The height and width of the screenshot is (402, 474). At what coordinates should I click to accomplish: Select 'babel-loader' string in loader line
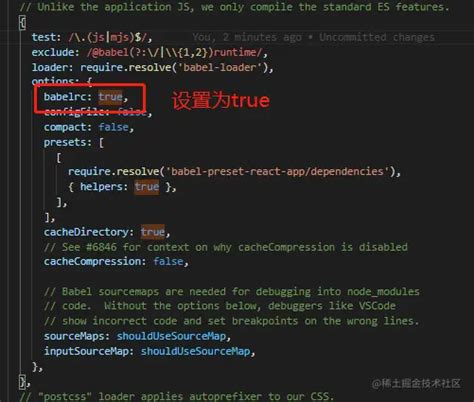220,67
